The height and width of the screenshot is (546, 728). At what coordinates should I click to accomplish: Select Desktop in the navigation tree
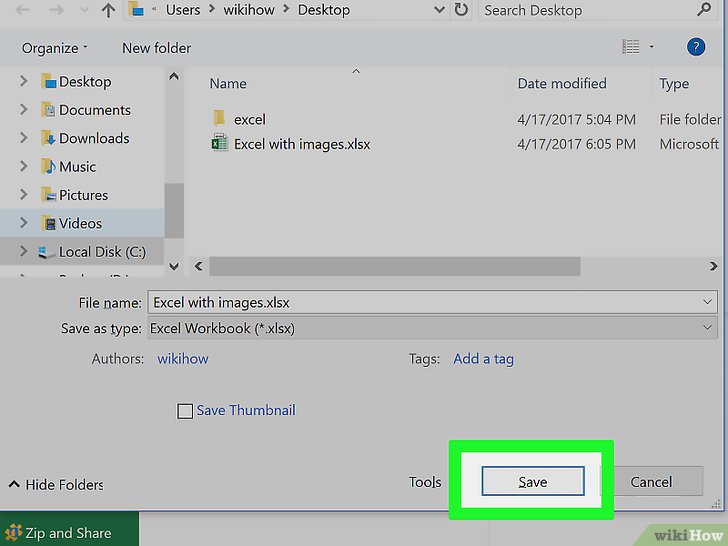click(85, 82)
